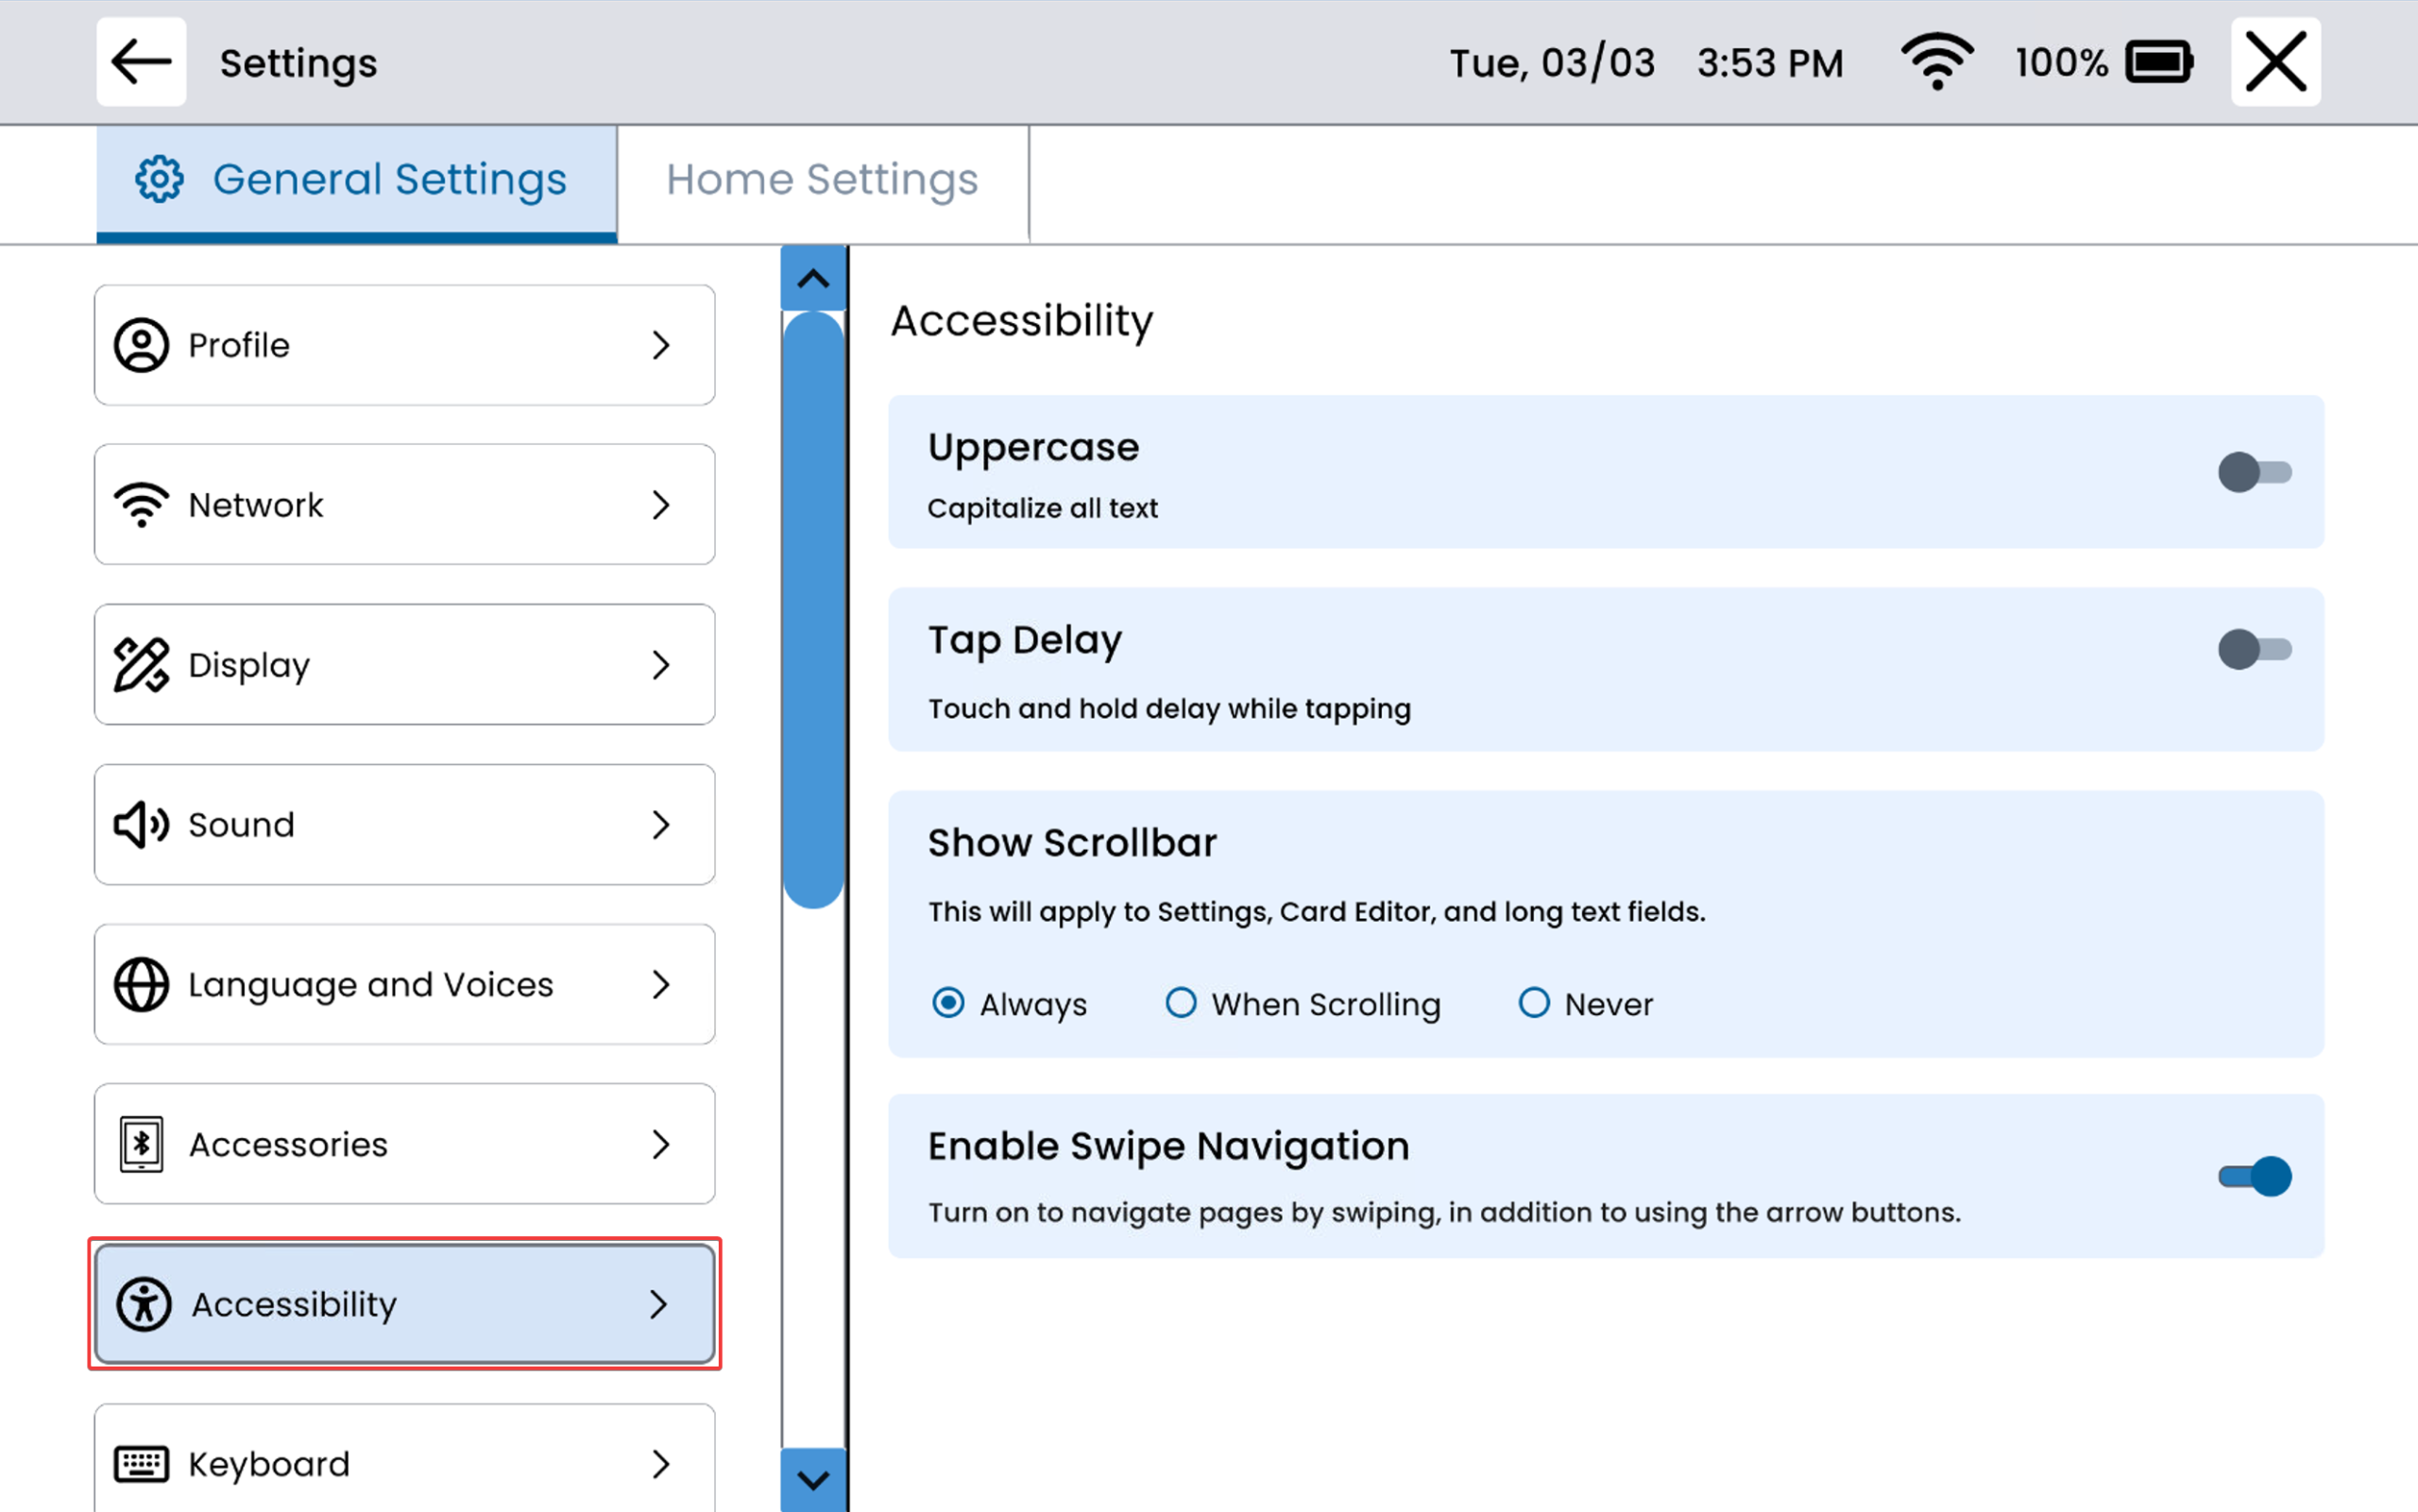Switch to Home Settings tab
Viewport: 2418px width, 1512px height.
[822, 181]
